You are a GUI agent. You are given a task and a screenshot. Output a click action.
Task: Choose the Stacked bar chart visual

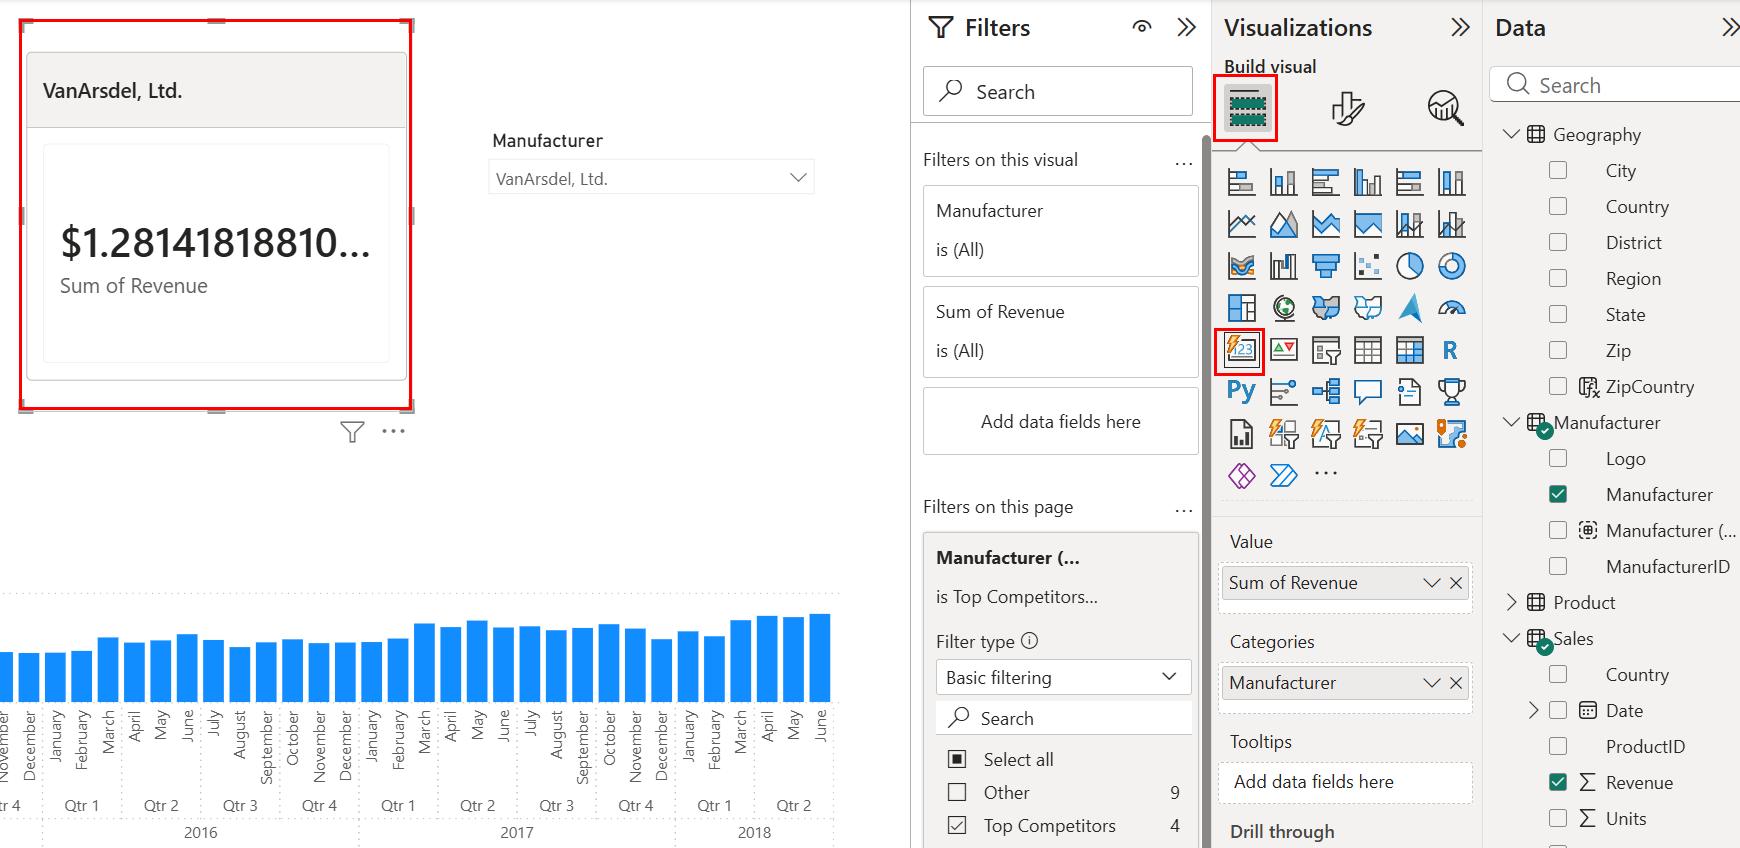click(1241, 182)
